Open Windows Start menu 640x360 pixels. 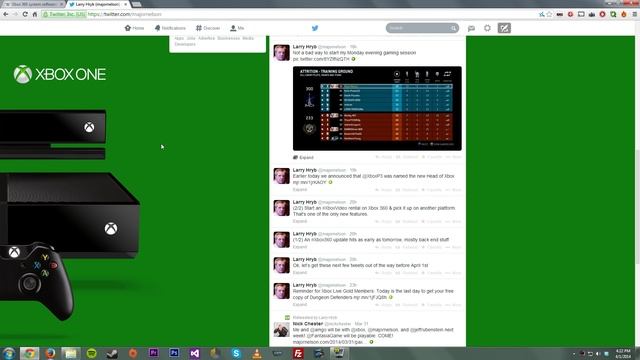(x=9, y=353)
